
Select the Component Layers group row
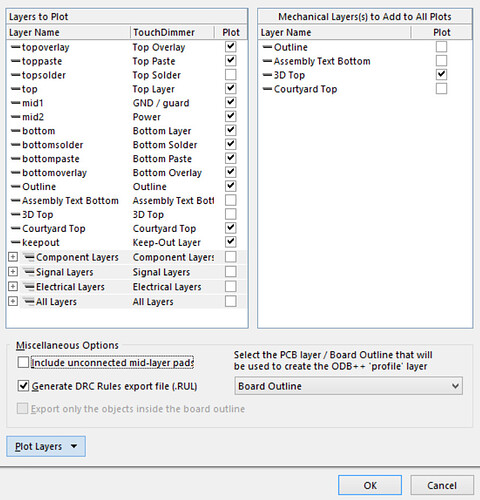pyautogui.click(x=127, y=257)
